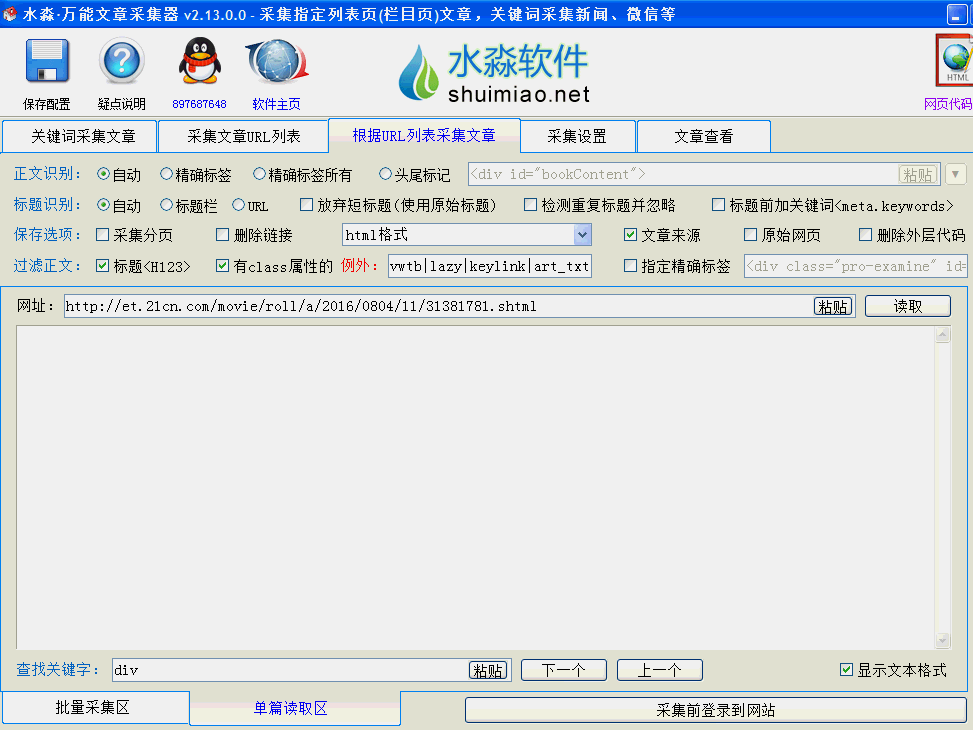Click the 水淼软件 shuimiao.net logo
The width and height of the screenshot is (973, 730).
click(494, 73)
